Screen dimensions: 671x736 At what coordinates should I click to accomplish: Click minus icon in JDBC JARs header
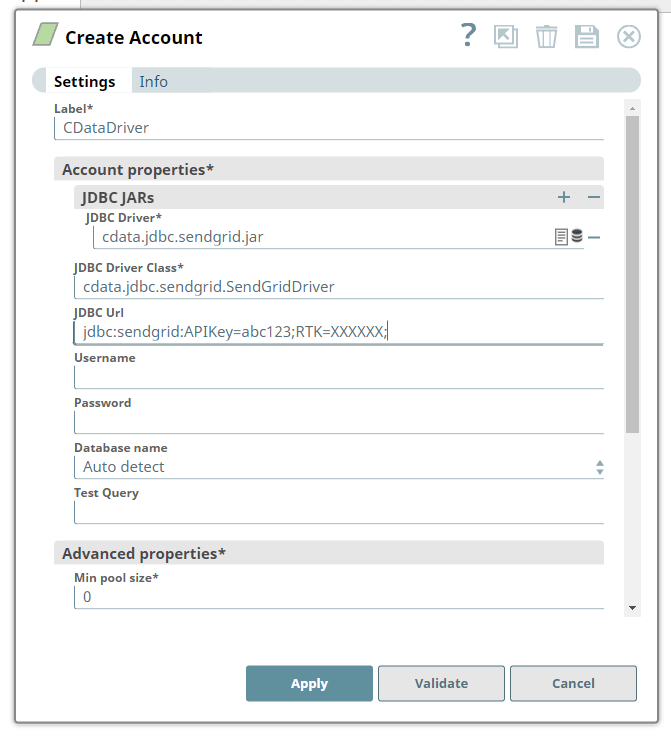click(x=594, y=198)
